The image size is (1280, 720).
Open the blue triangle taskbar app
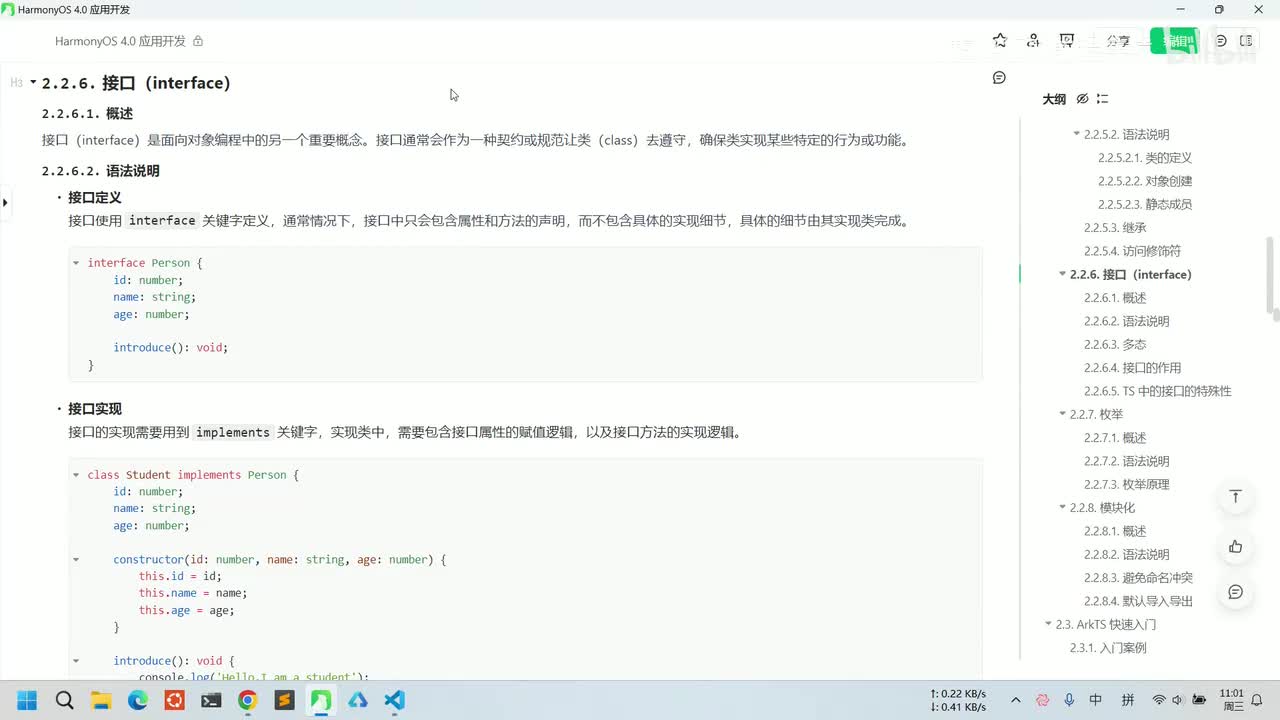(358, 700)
